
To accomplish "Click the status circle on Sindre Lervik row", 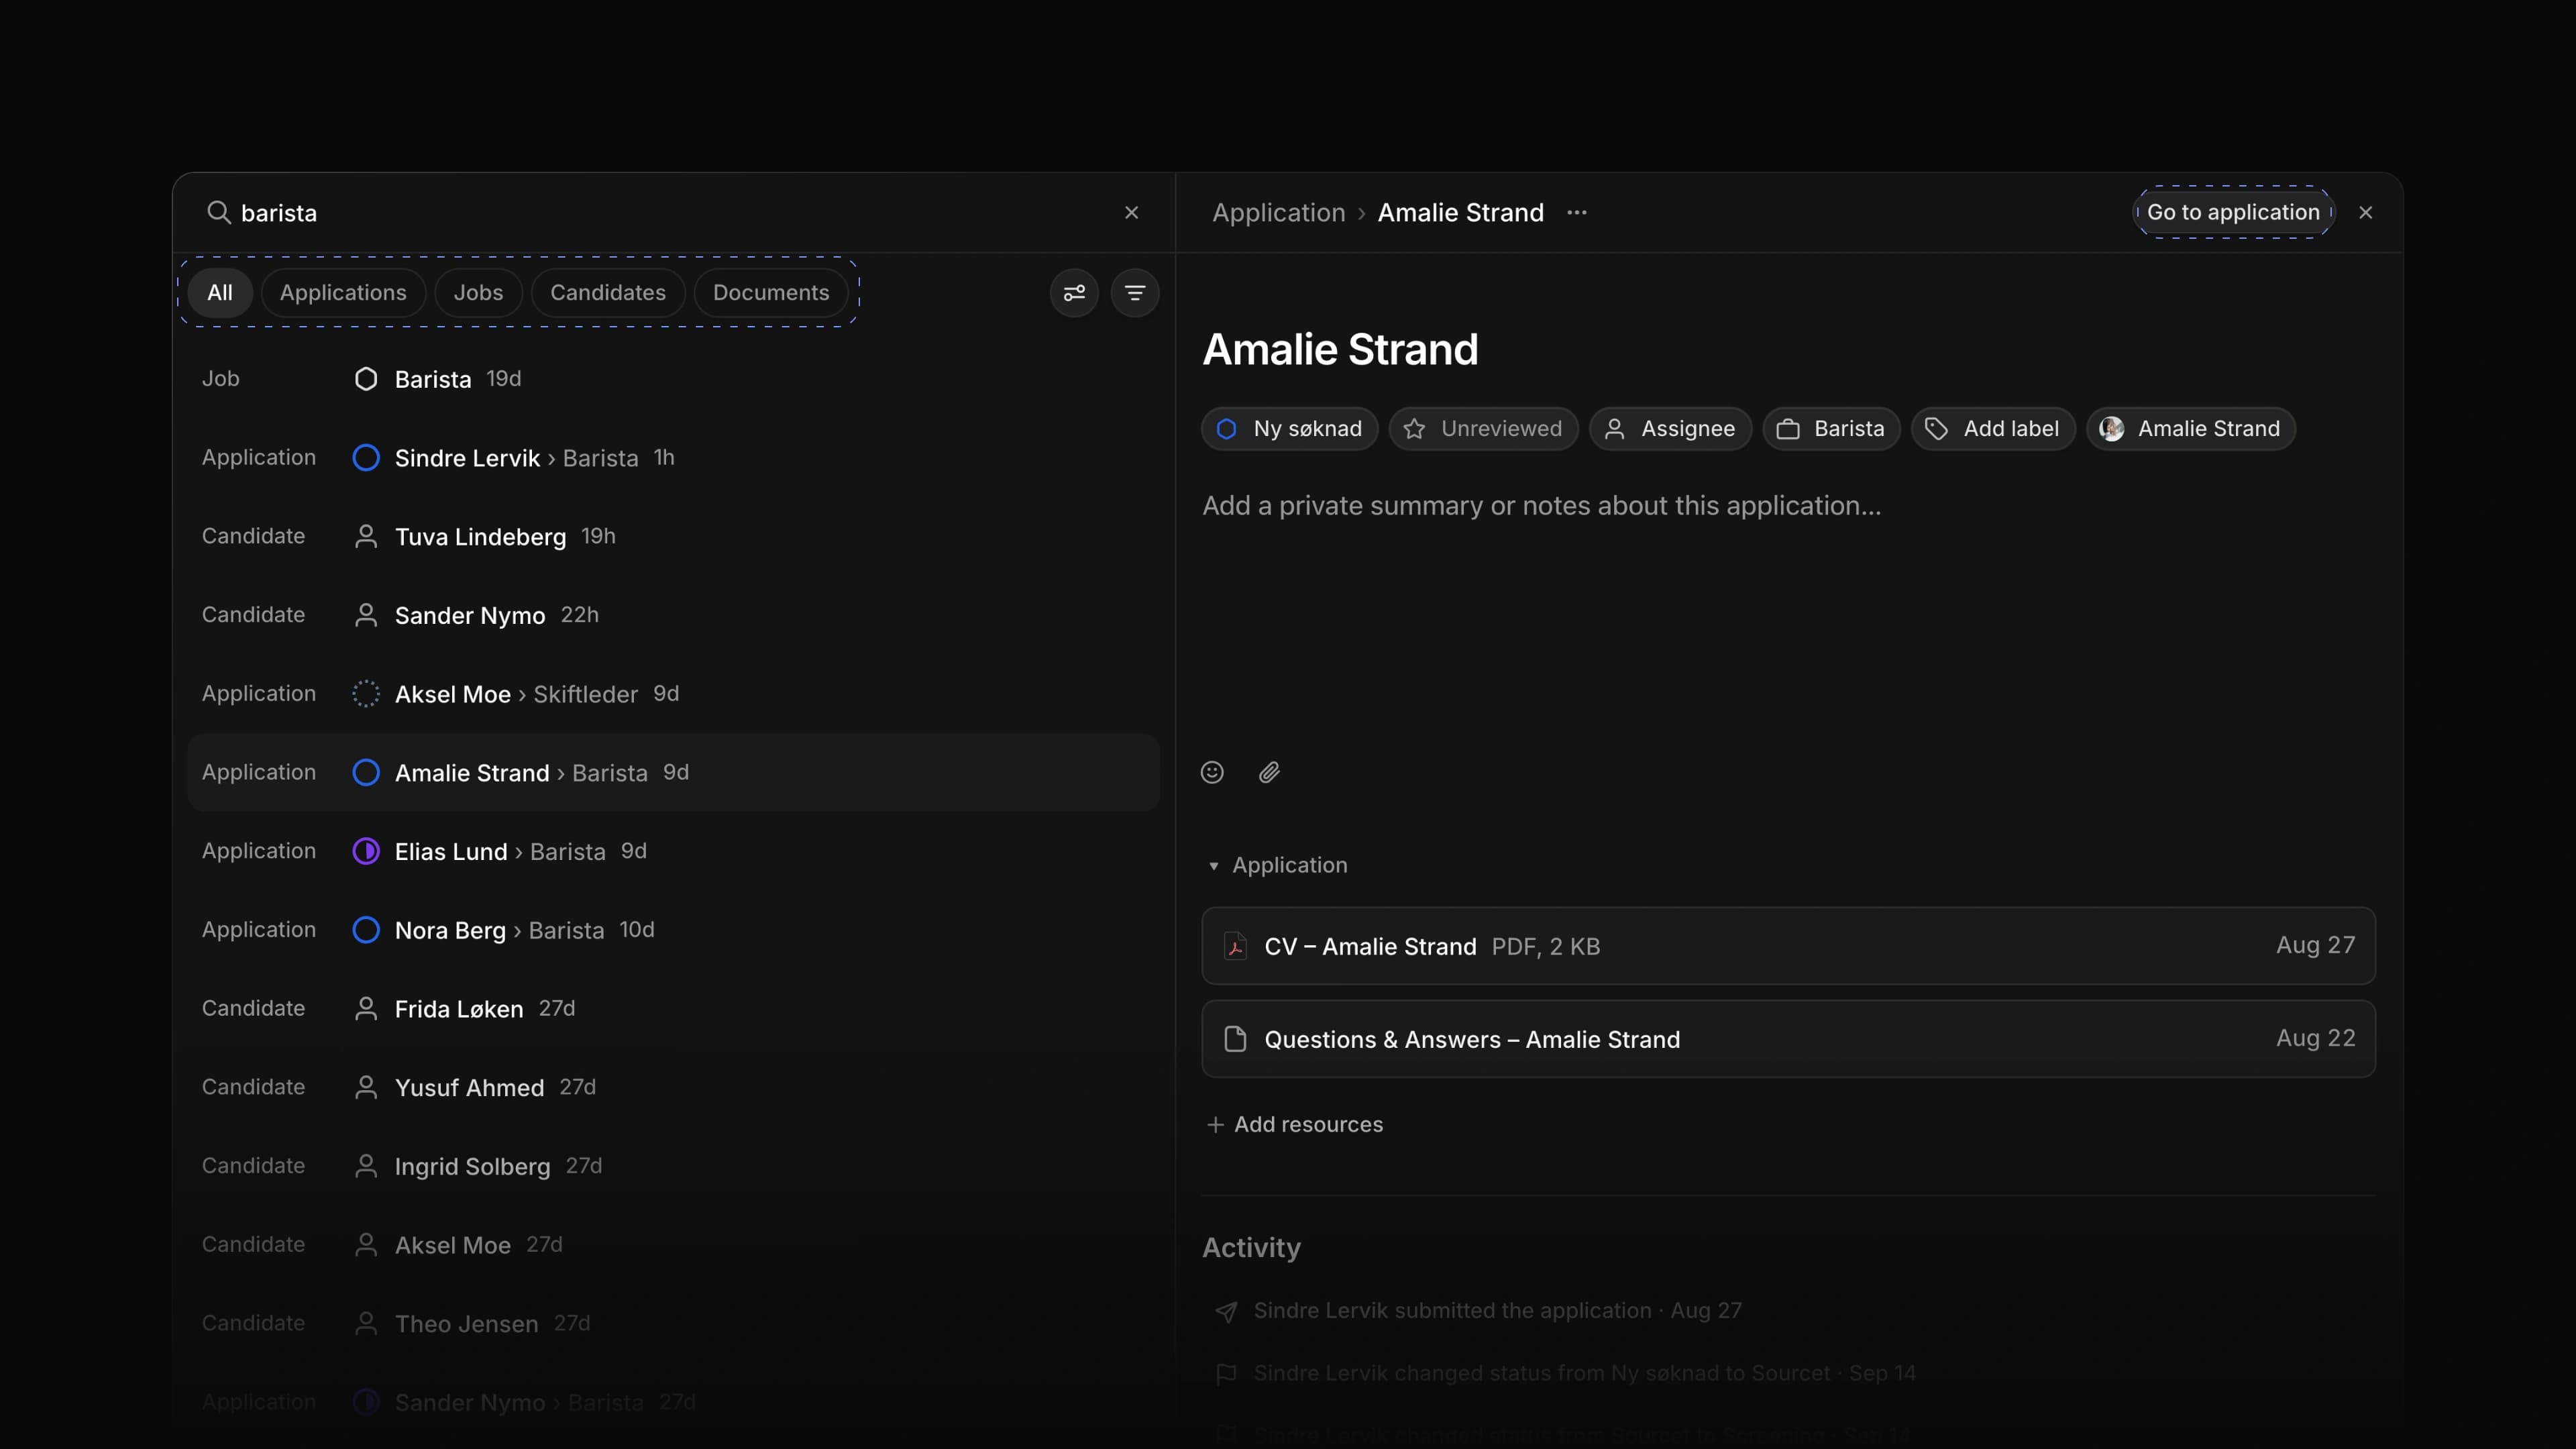I will (x=366, y=458).
